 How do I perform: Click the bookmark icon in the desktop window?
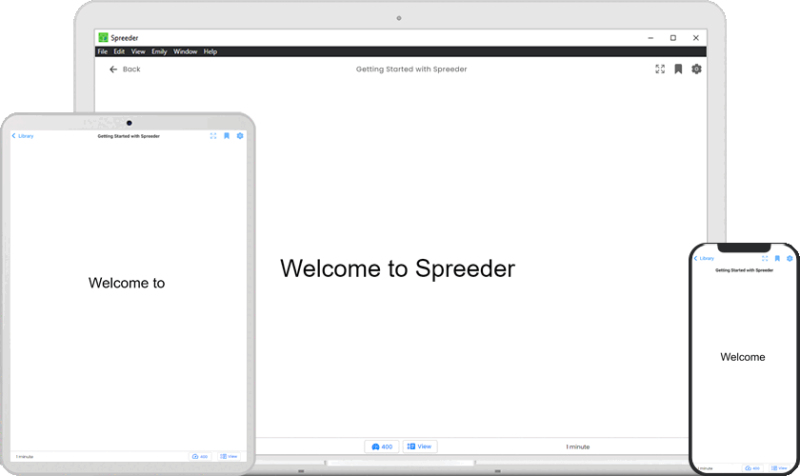point(678,69)
